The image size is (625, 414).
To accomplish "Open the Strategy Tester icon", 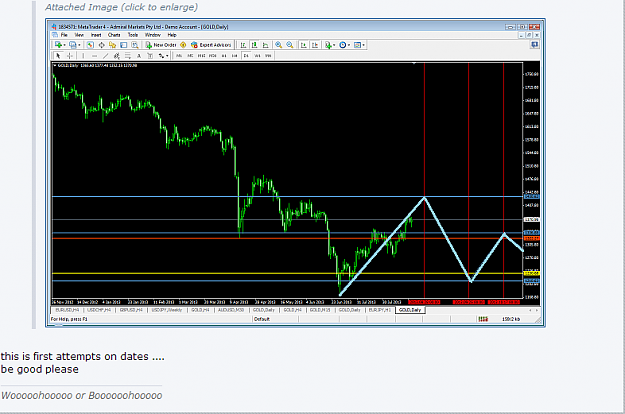I will coord(135,45).
